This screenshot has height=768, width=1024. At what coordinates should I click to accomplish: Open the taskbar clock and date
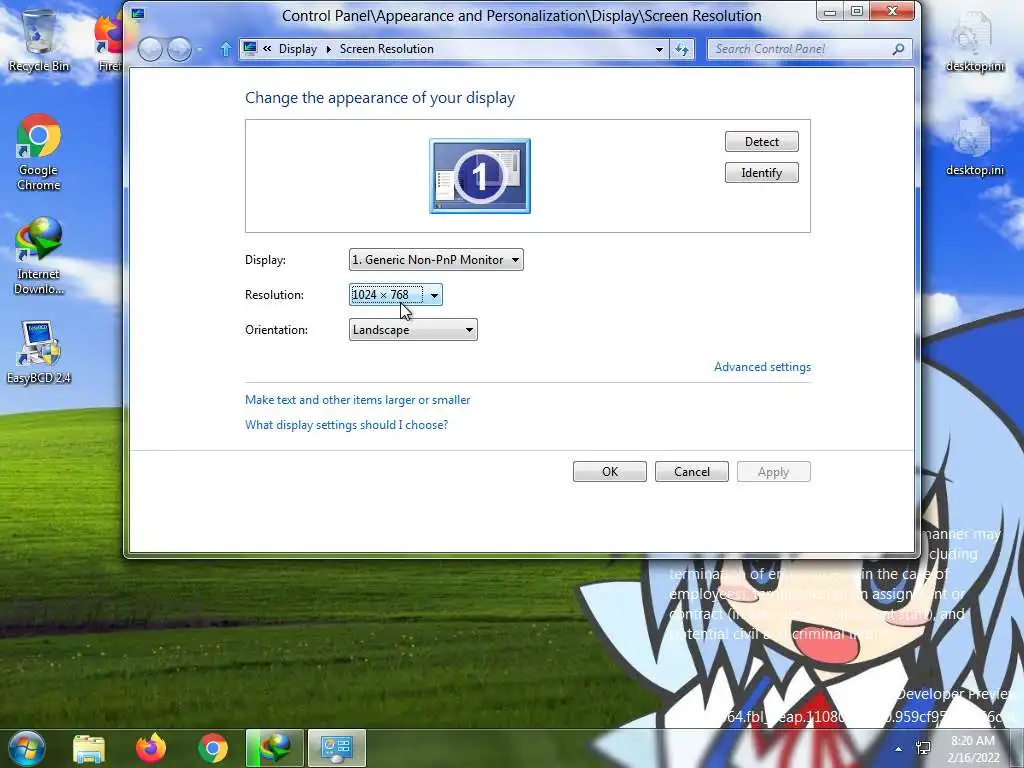coord(973,749)
